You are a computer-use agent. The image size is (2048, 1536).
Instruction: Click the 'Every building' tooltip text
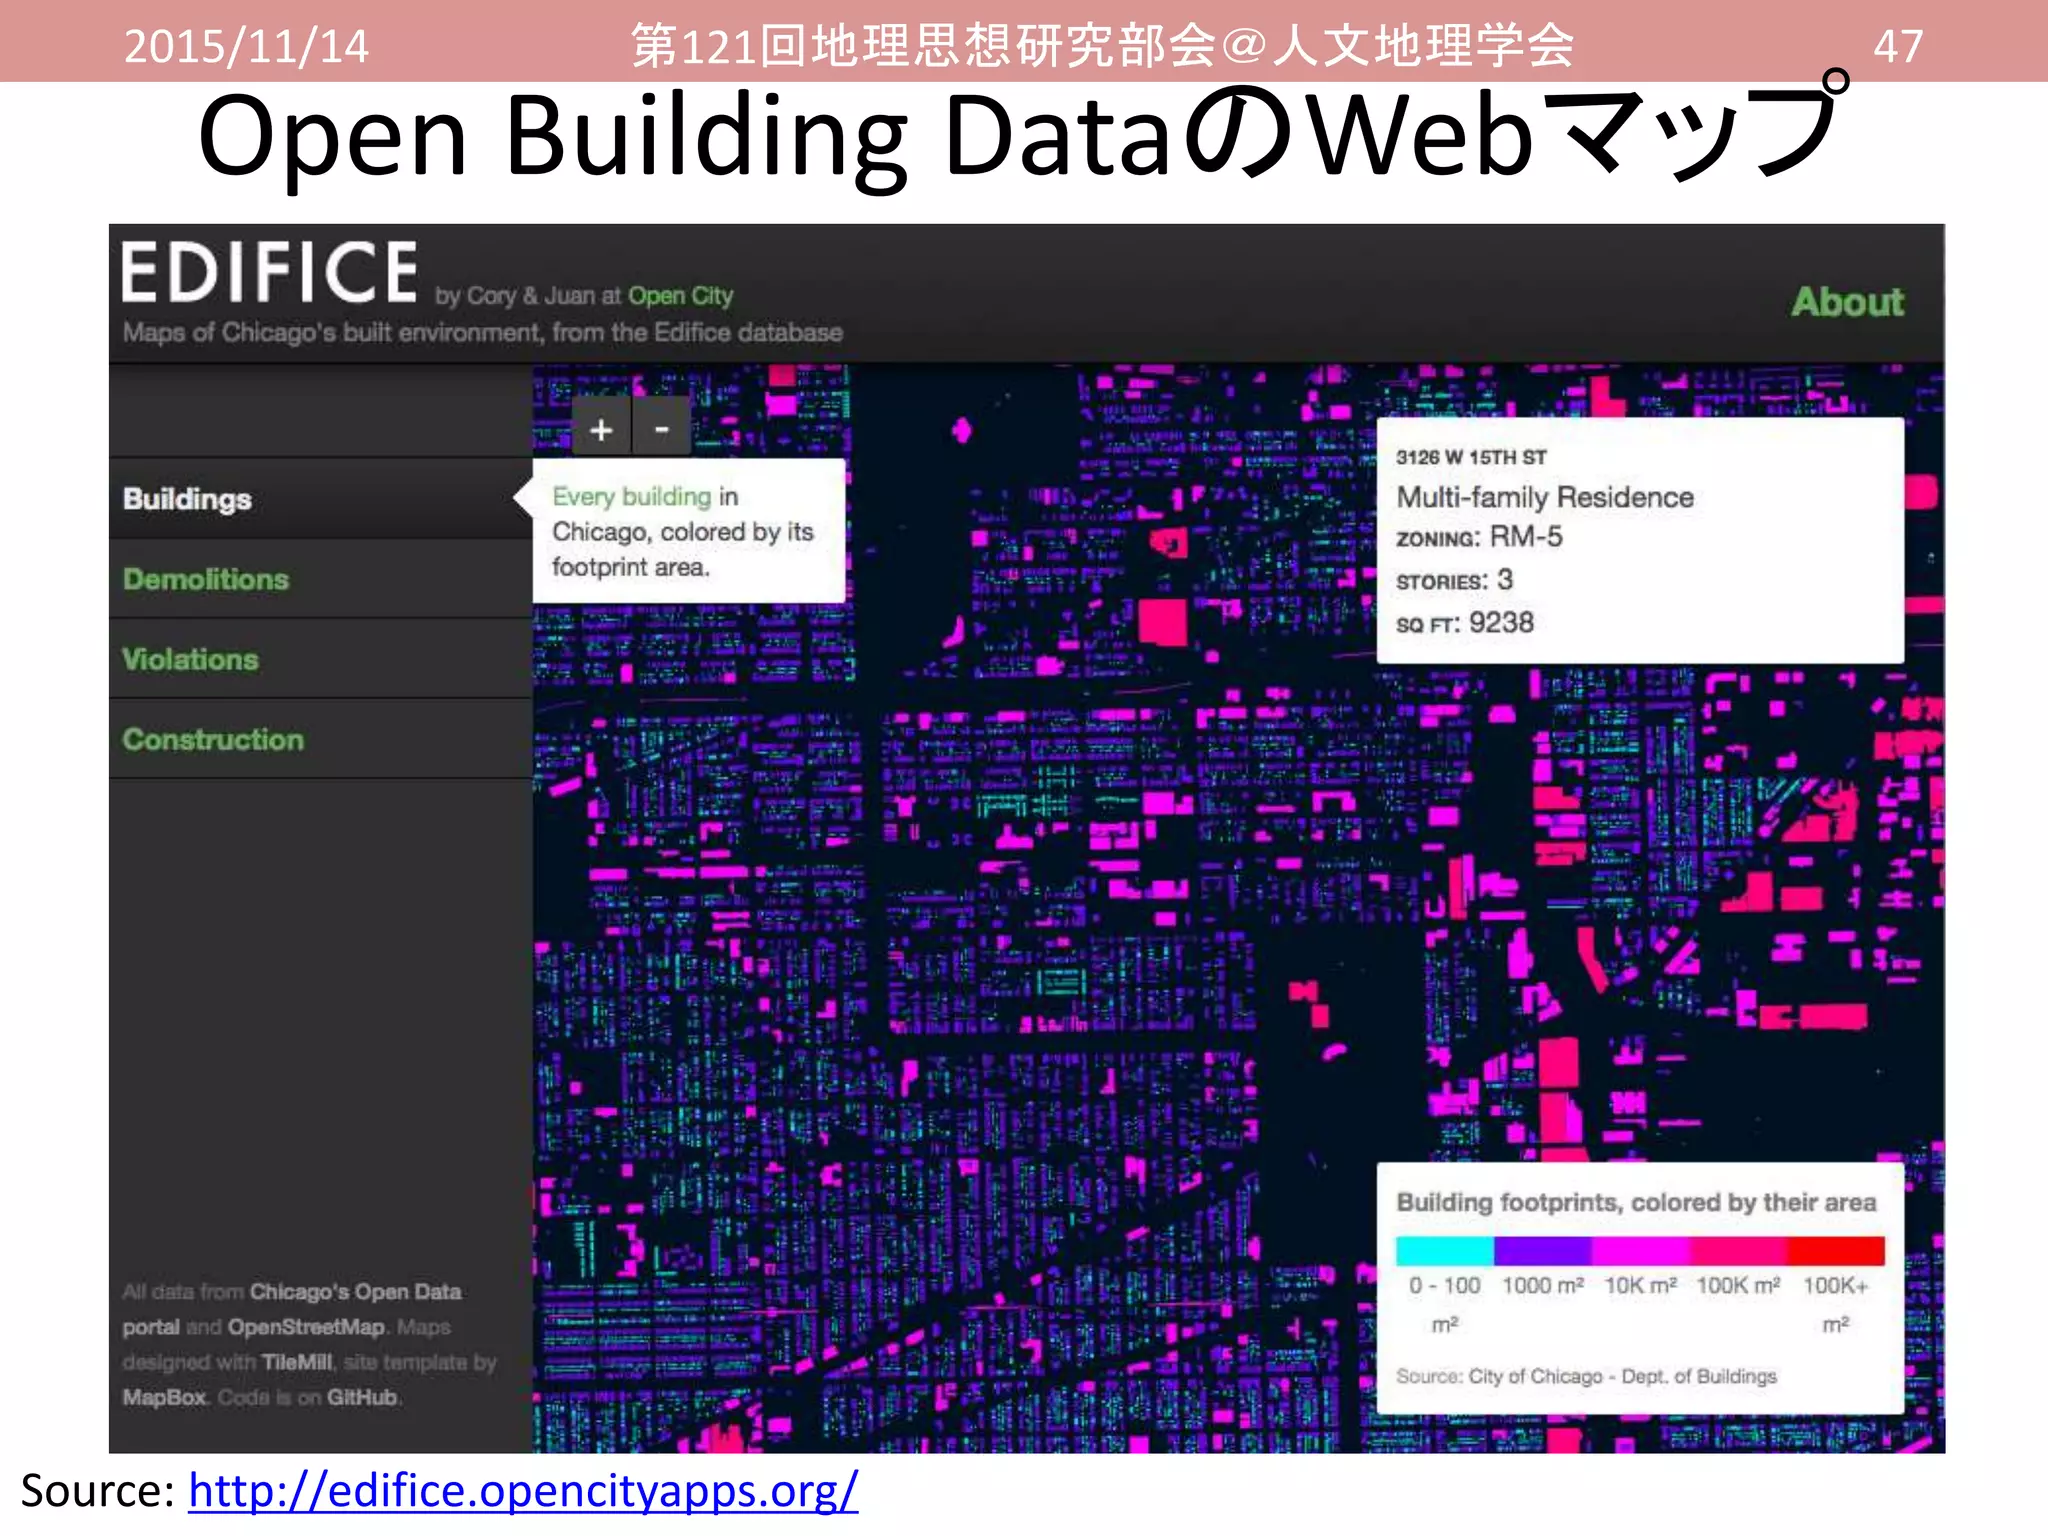631,496
